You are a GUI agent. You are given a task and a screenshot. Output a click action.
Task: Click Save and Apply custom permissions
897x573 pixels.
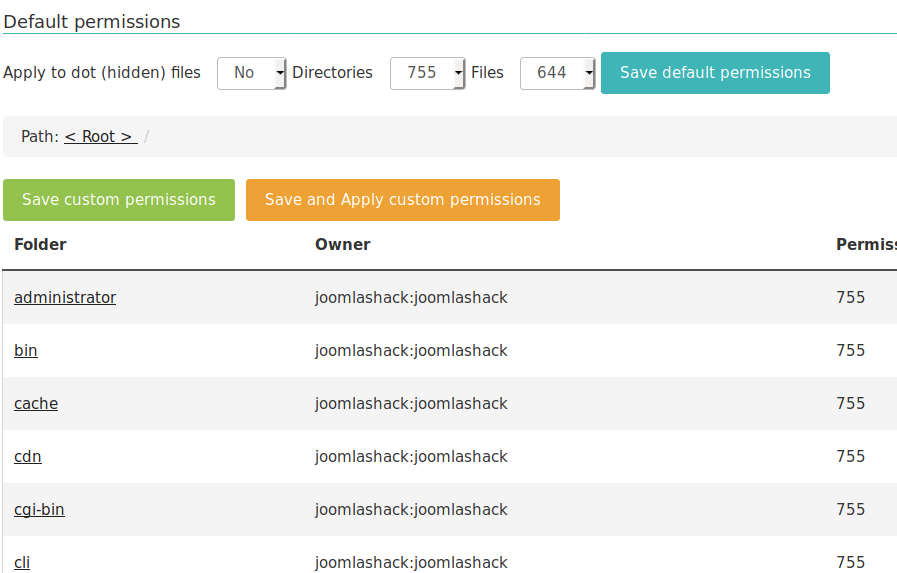(402, 200)
